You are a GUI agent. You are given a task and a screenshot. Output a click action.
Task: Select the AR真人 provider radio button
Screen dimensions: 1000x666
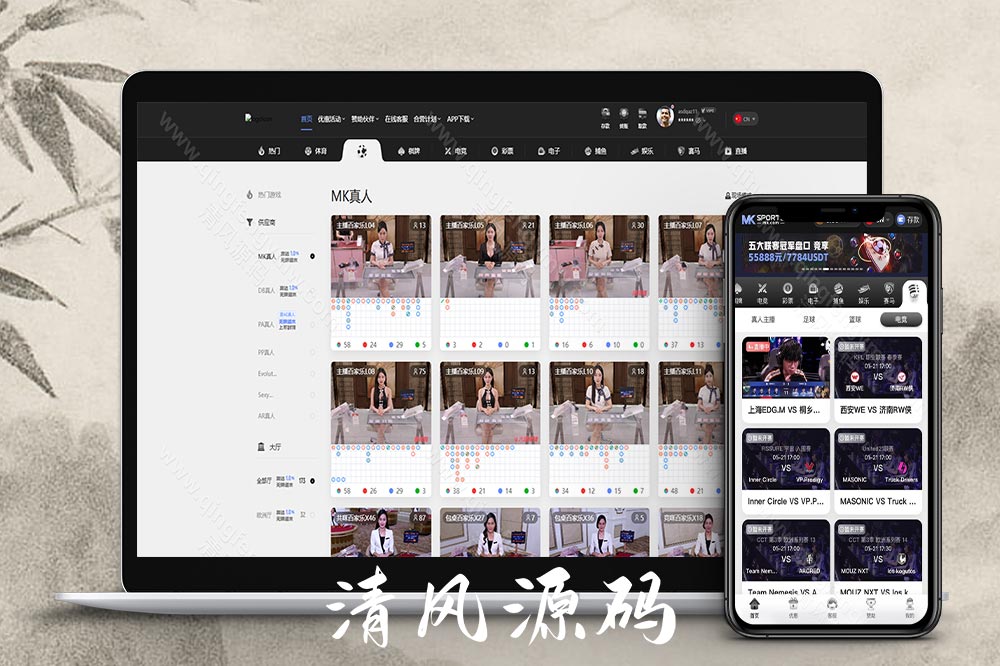point(312,416)
